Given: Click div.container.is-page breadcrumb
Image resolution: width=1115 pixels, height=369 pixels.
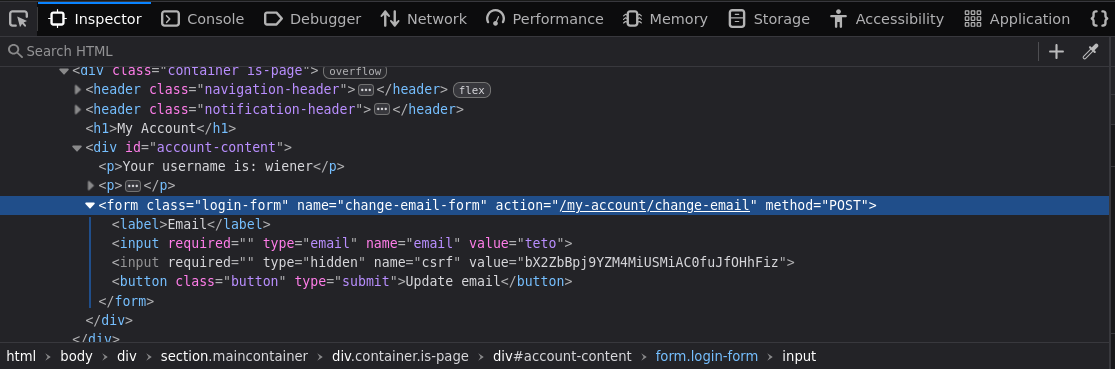Looking at the screenshot, I should pos(400,356).
